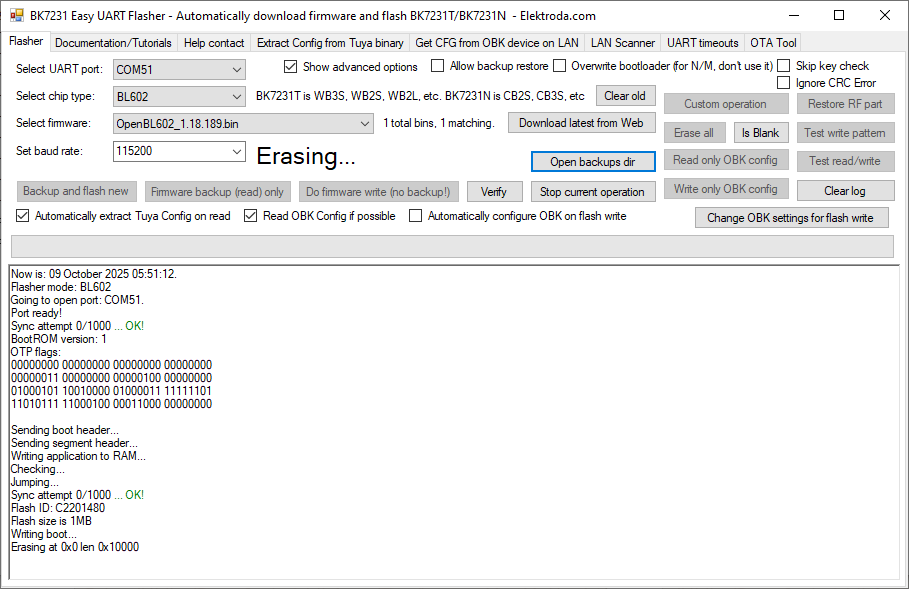Screen dimensions: 909x589
Task: Minimize the flasher window
Action: [794, 16]
